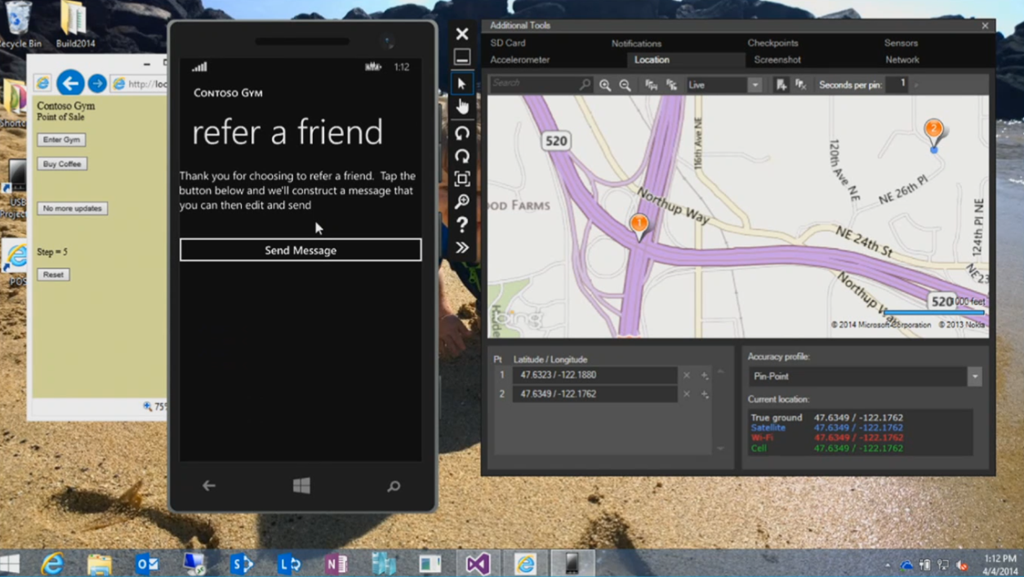Tap the phone's search button

[x=394, y=486]
